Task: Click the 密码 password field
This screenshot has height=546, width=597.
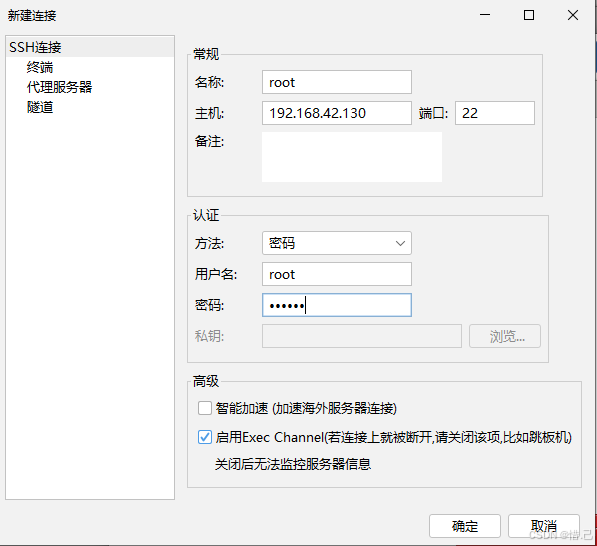Action: (337, 305)
